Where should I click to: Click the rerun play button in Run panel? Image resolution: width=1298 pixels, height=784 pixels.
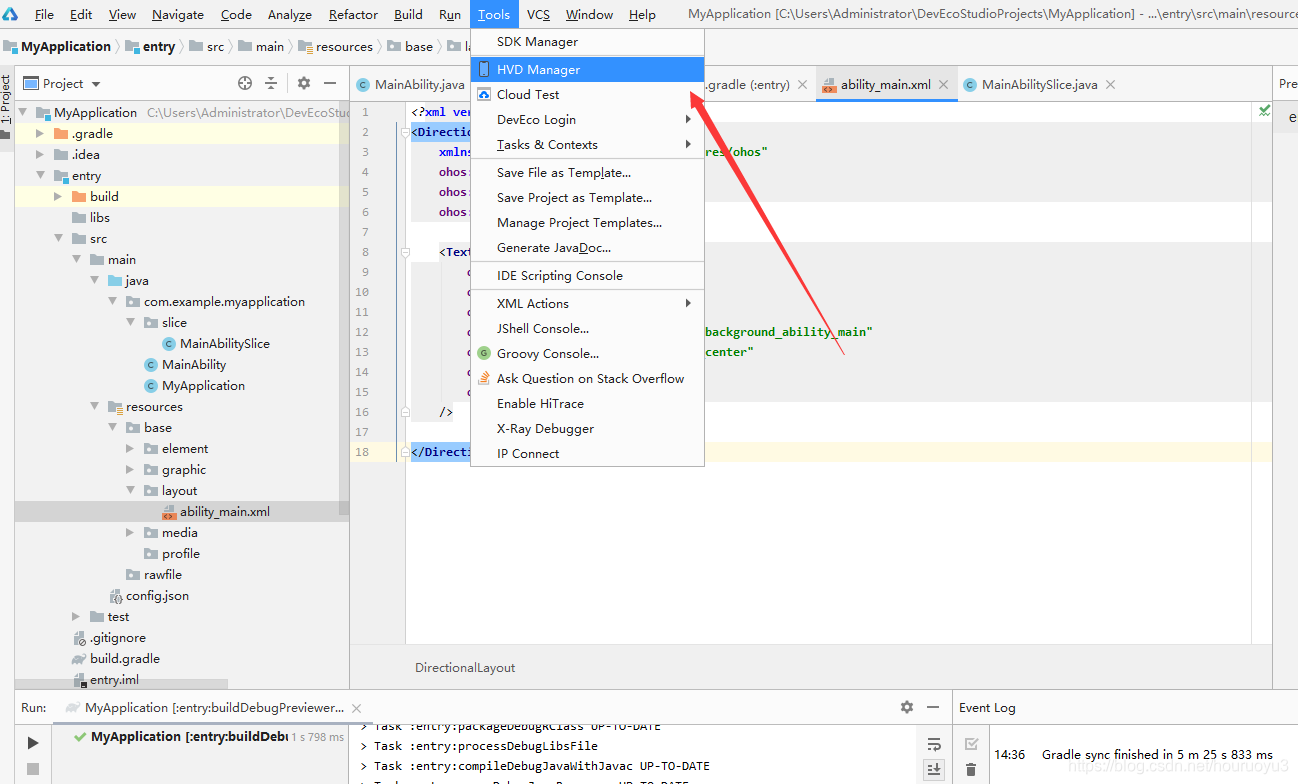33,742
